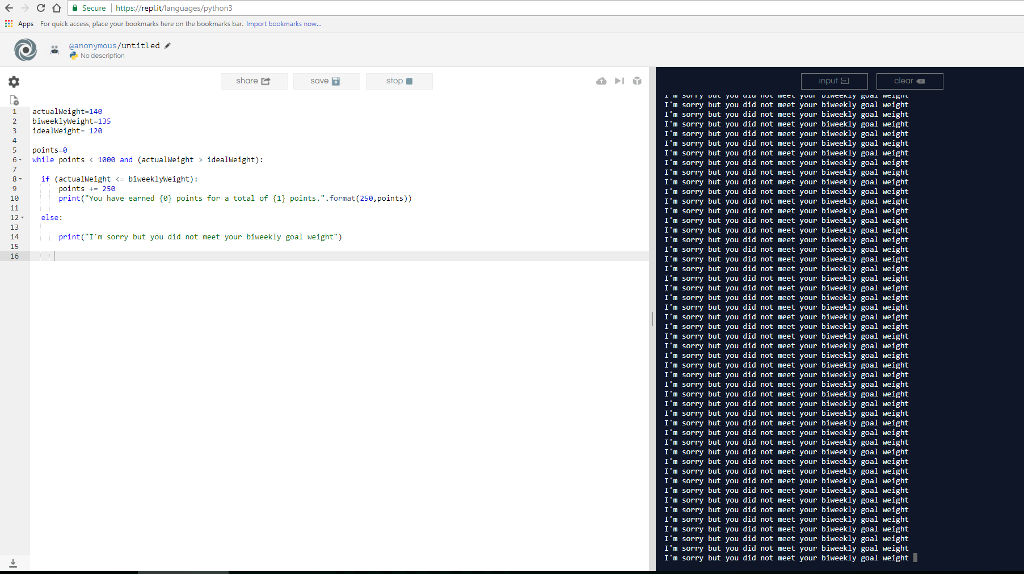
Task: Place cursor on empty editor line 16
Action: pyautogui.click(x=340, y=256)
